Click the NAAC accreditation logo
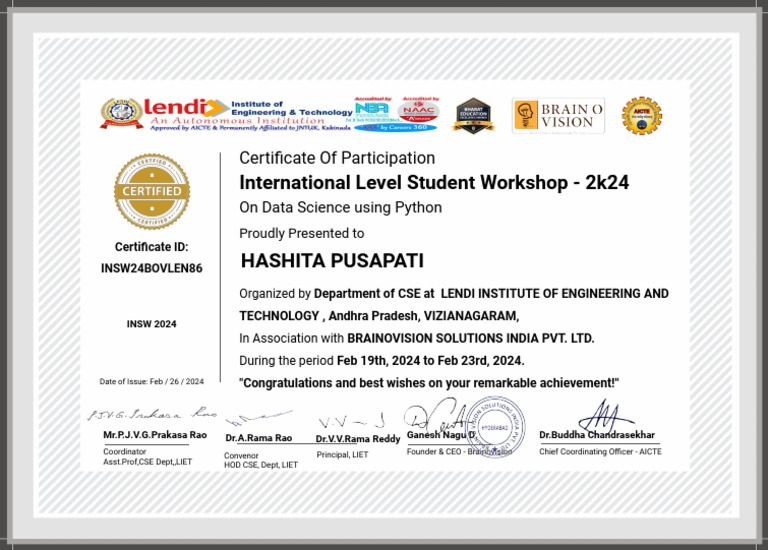Viewport: 768px width, 550px height. click(419, 110)
